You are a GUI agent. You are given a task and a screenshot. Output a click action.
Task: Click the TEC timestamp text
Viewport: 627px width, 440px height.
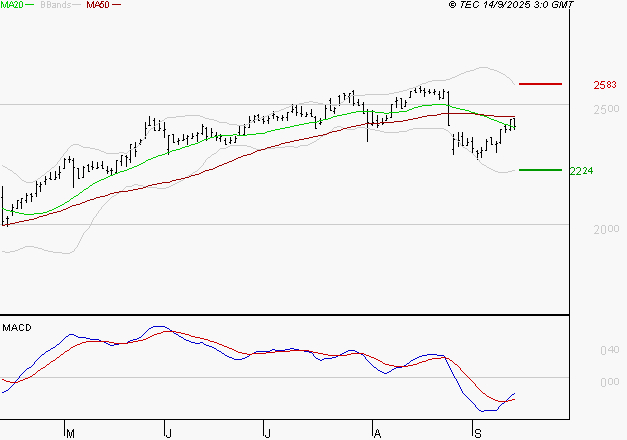tap(511, 5)
